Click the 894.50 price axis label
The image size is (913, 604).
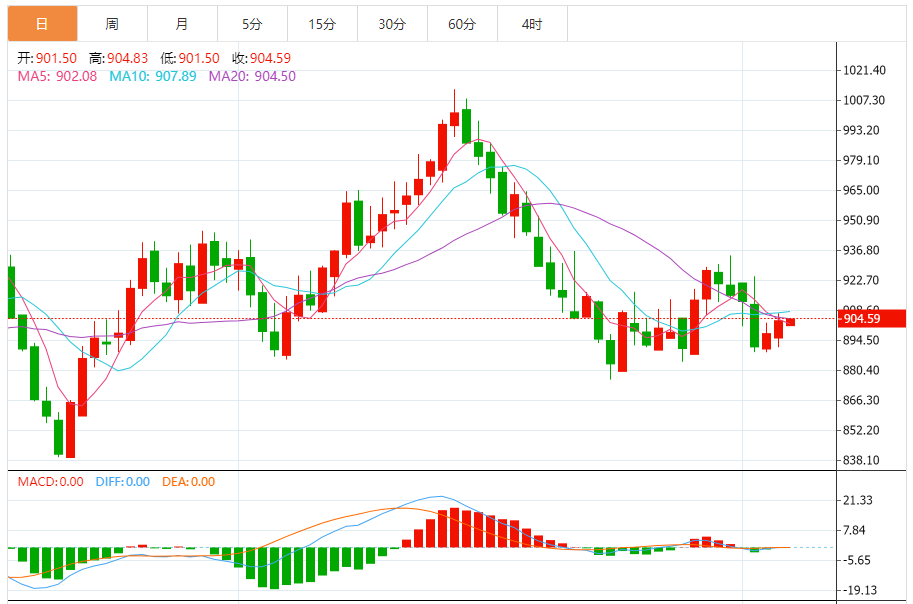click(861, 340)
